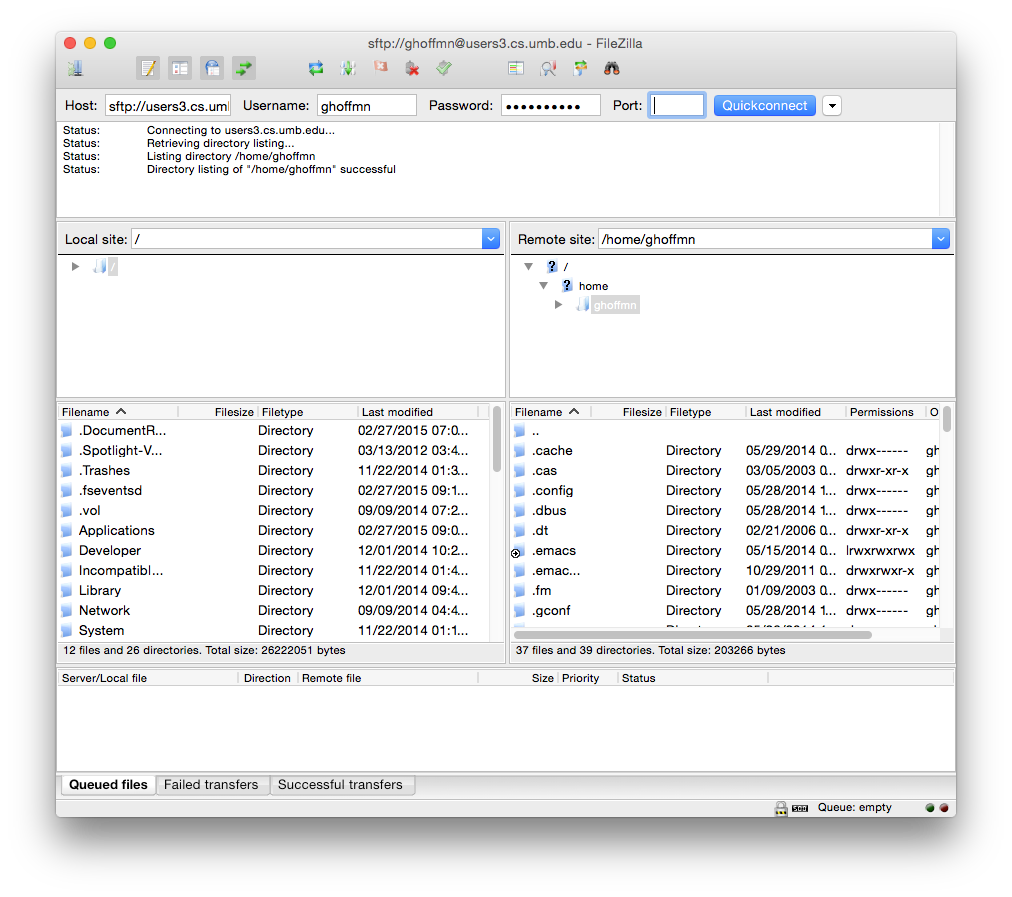Screen dimensions: 1012x897
Task: Reconnect to last server with checkmark icon
Action: click(444, 68)
